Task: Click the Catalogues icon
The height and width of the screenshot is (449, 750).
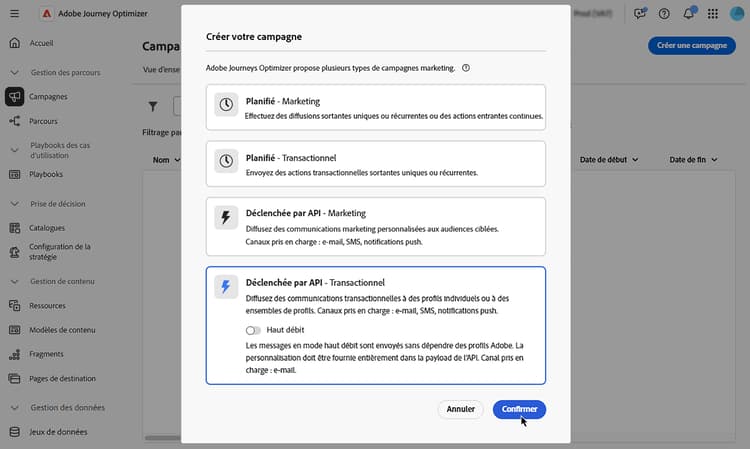Action: pos(15,228)
